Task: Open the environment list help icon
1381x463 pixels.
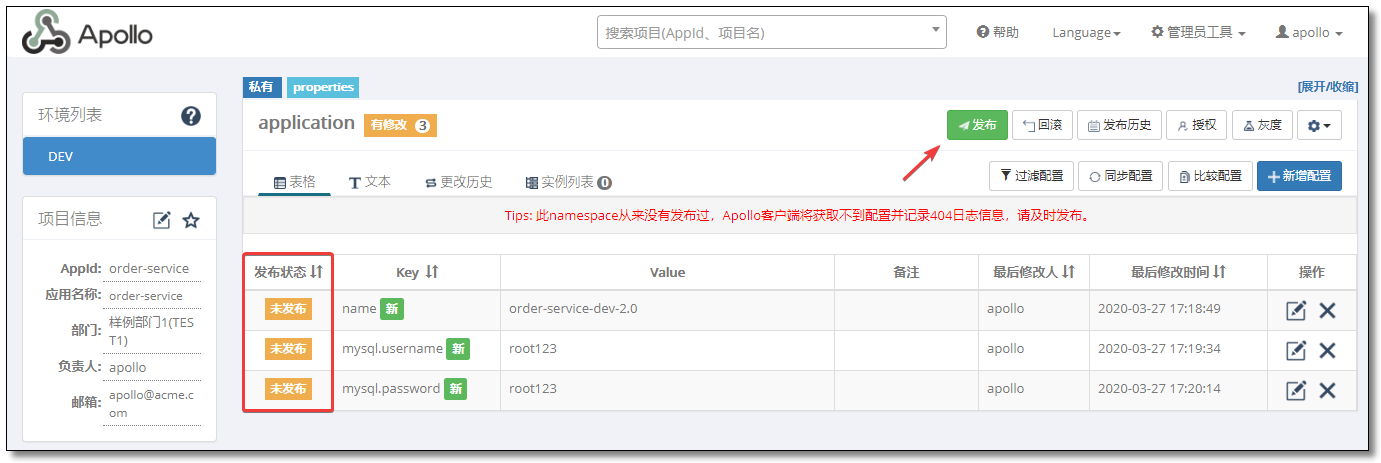Action: (191, 116)
